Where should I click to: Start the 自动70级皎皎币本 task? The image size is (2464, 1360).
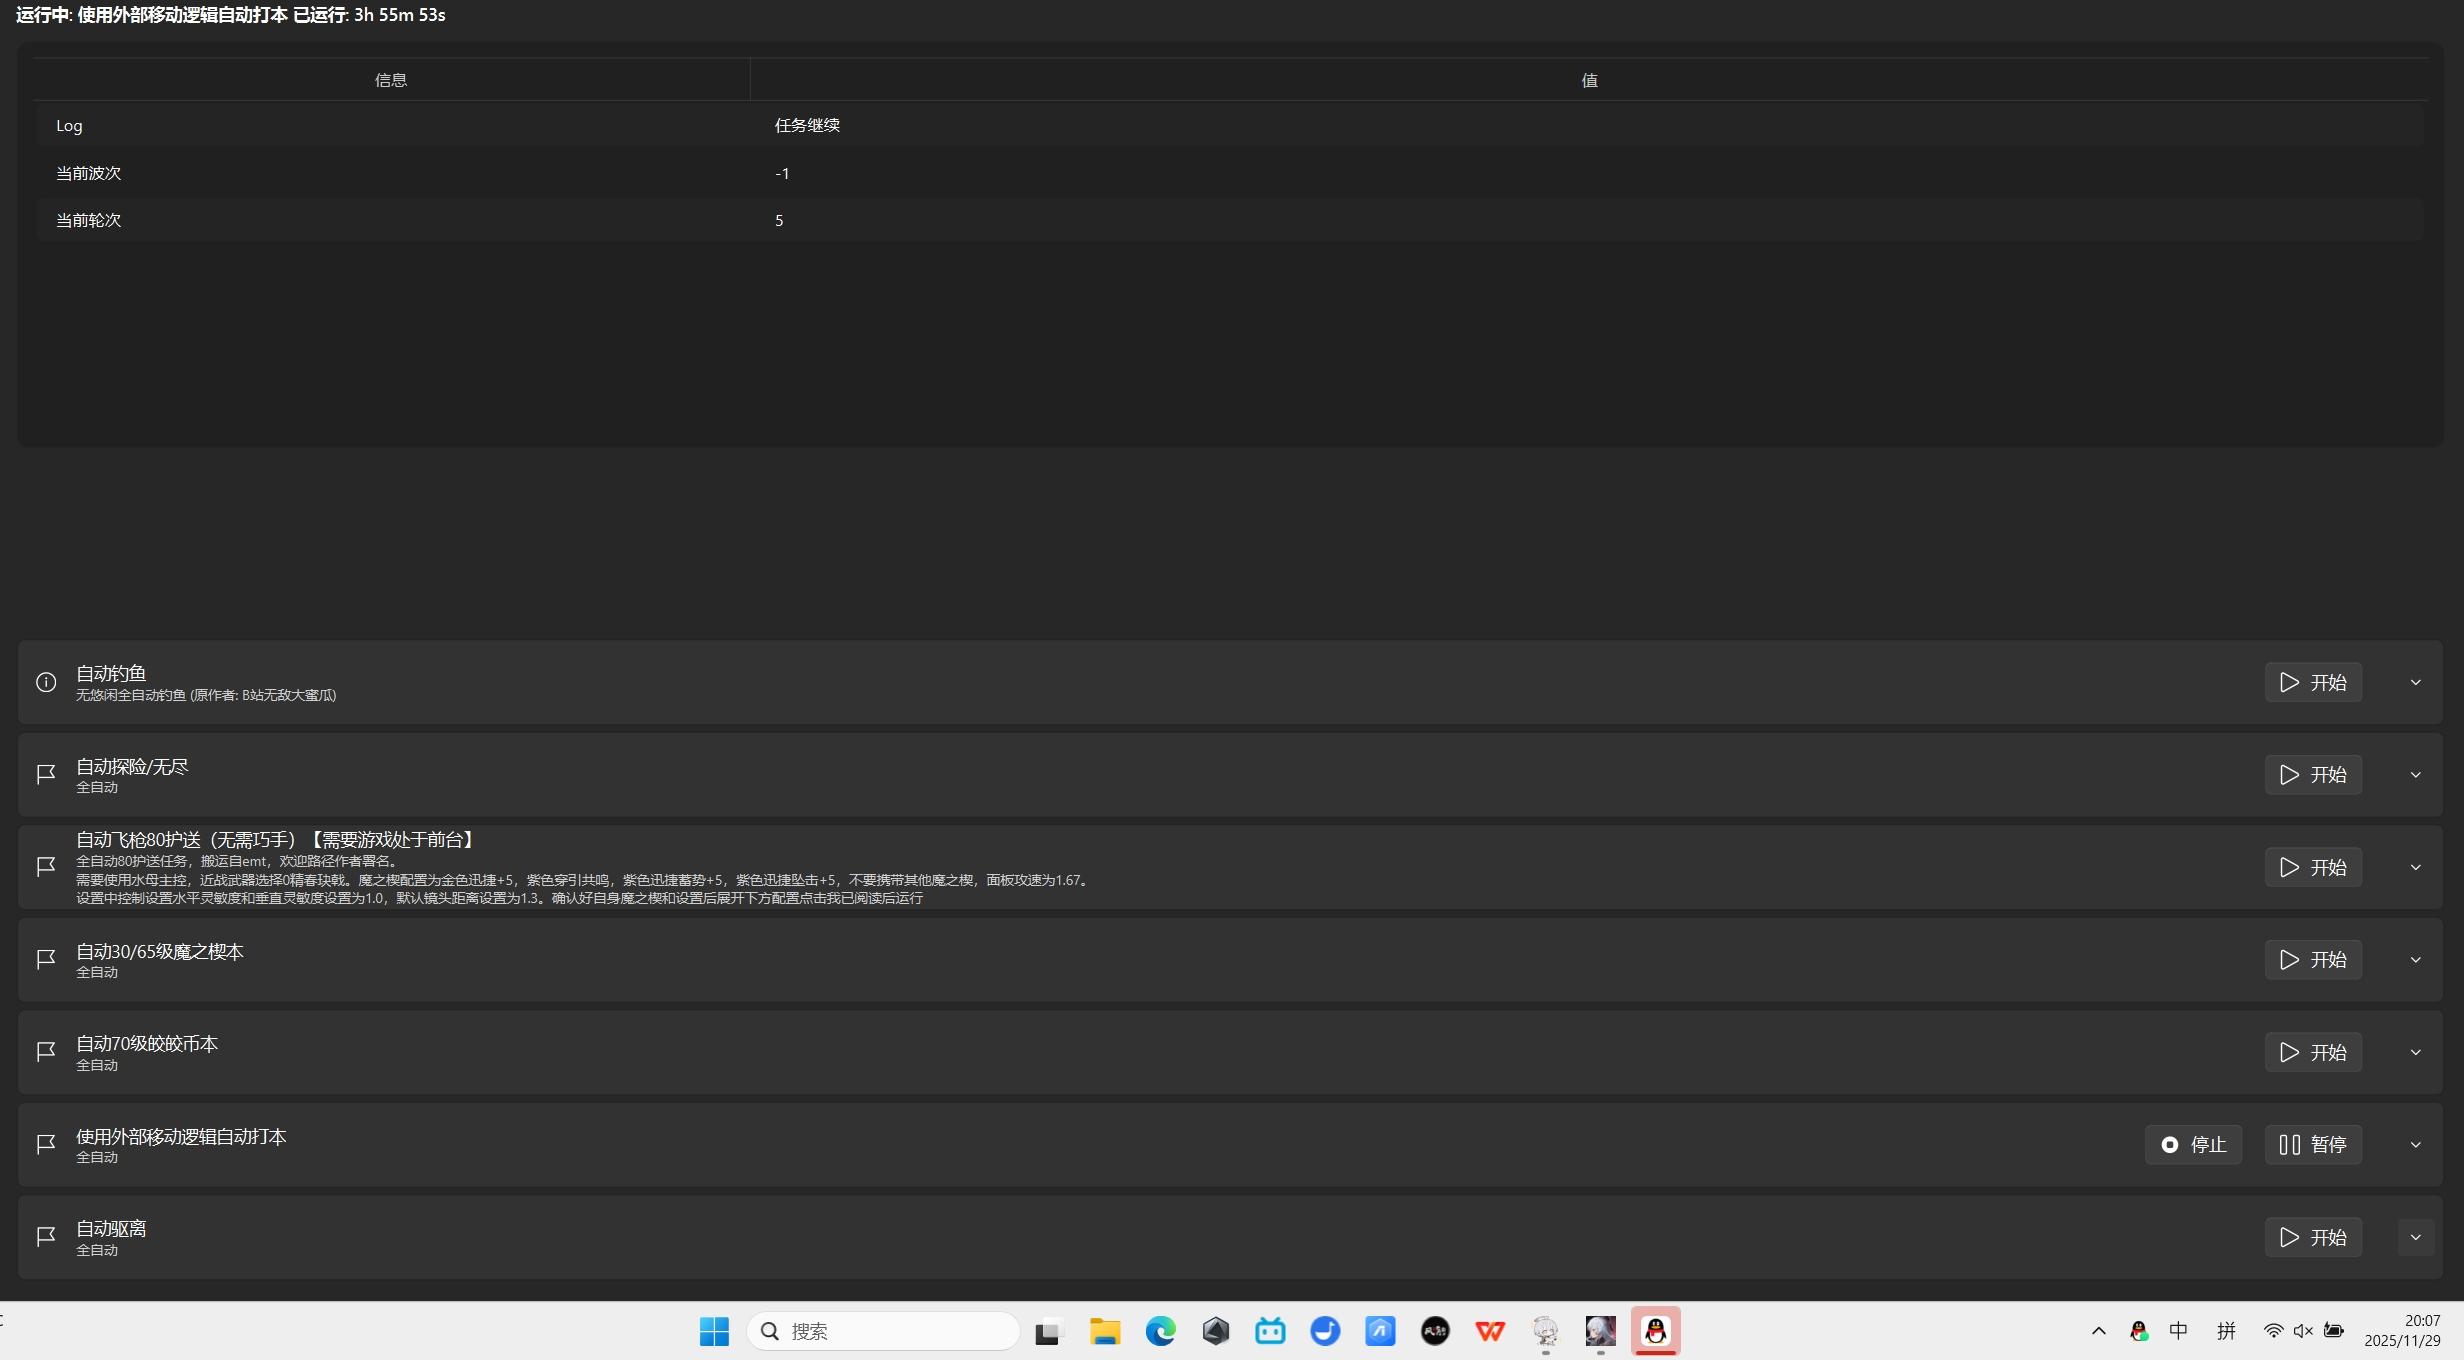[x=2313, y=1052]
